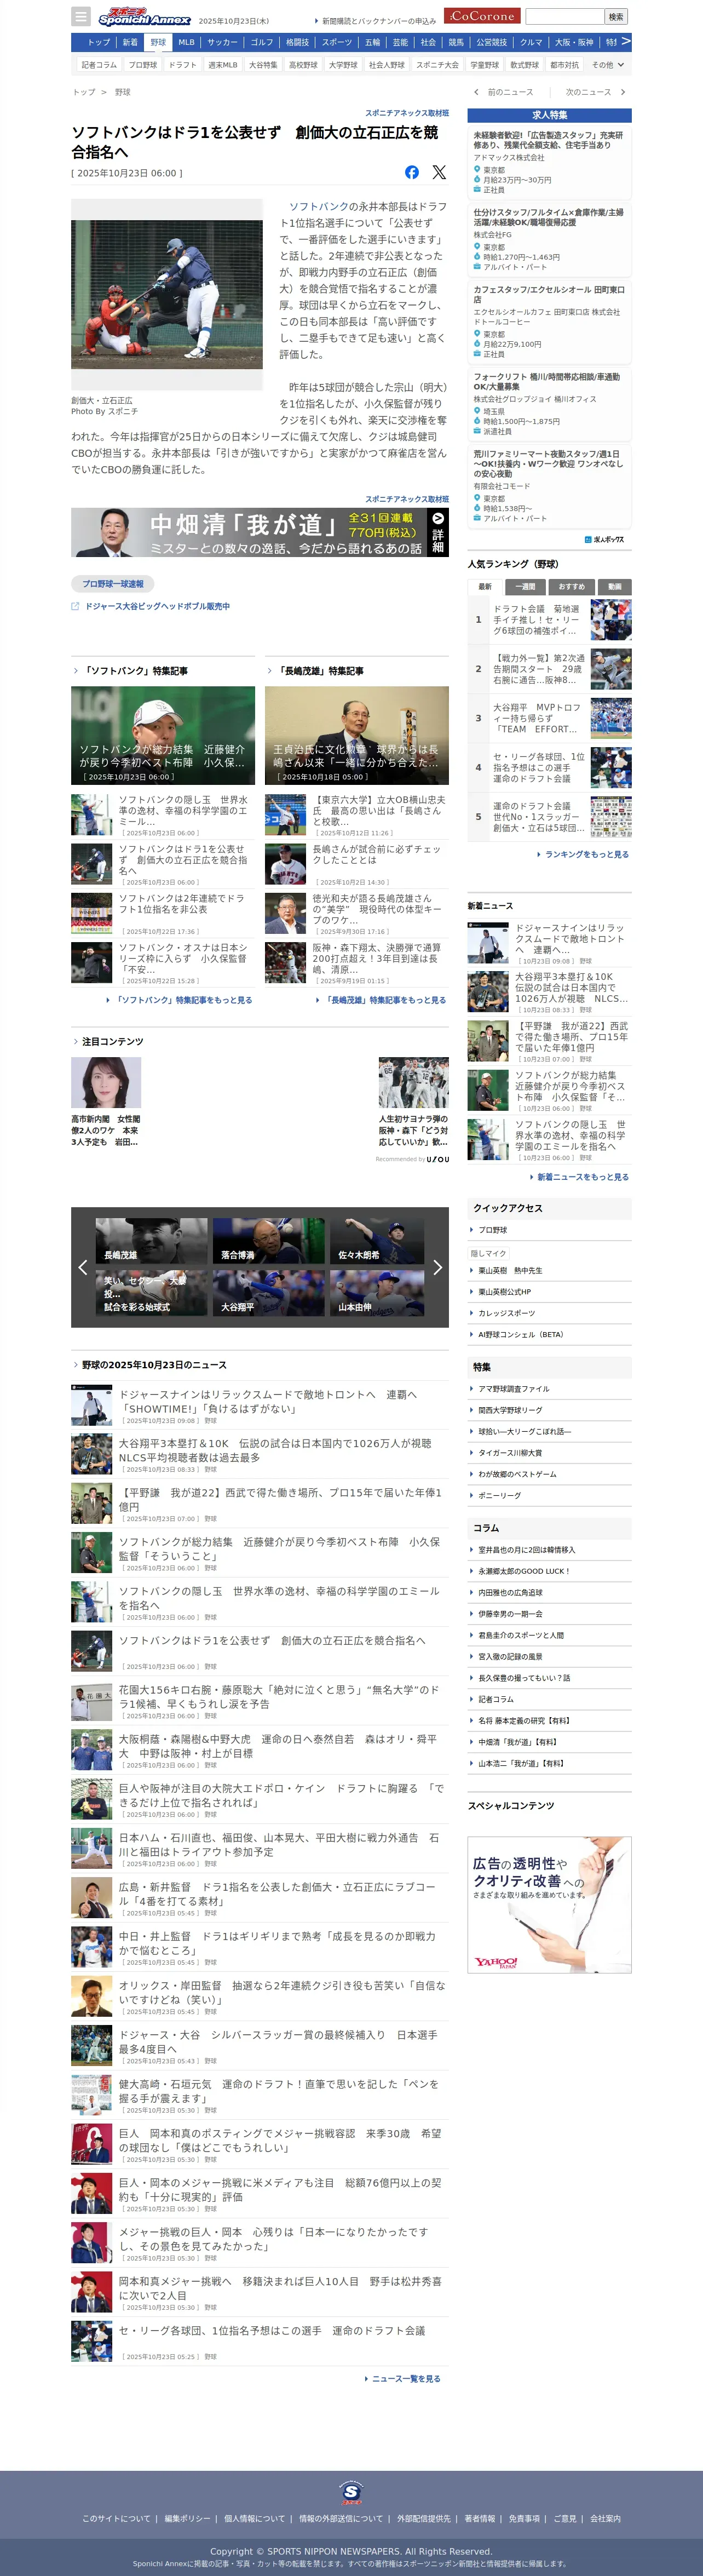The image size is (703, 2576).
Task: Open rank 1 ドラフト会議 菊地選手イチ推し article
Action: point(550,620)
